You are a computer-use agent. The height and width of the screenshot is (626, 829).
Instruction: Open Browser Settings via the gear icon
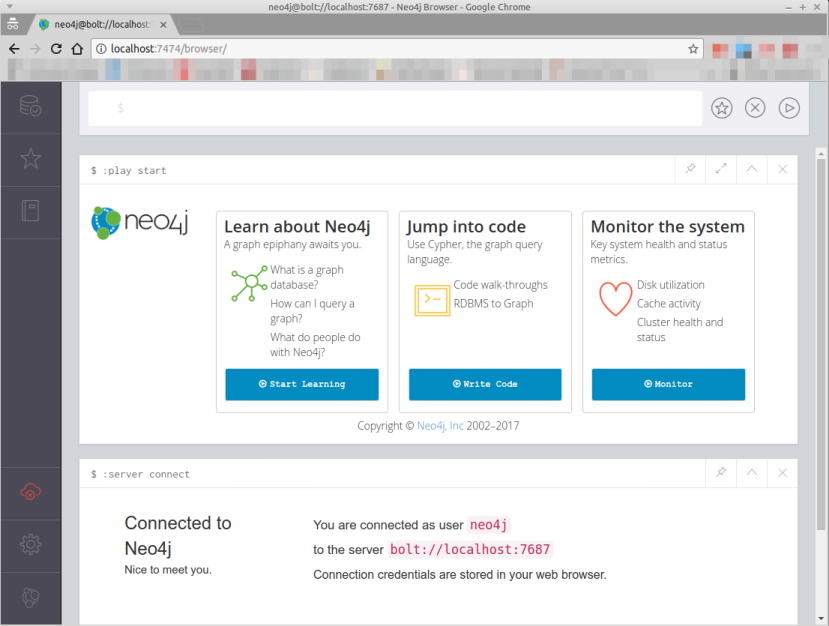tap(31, 544)
